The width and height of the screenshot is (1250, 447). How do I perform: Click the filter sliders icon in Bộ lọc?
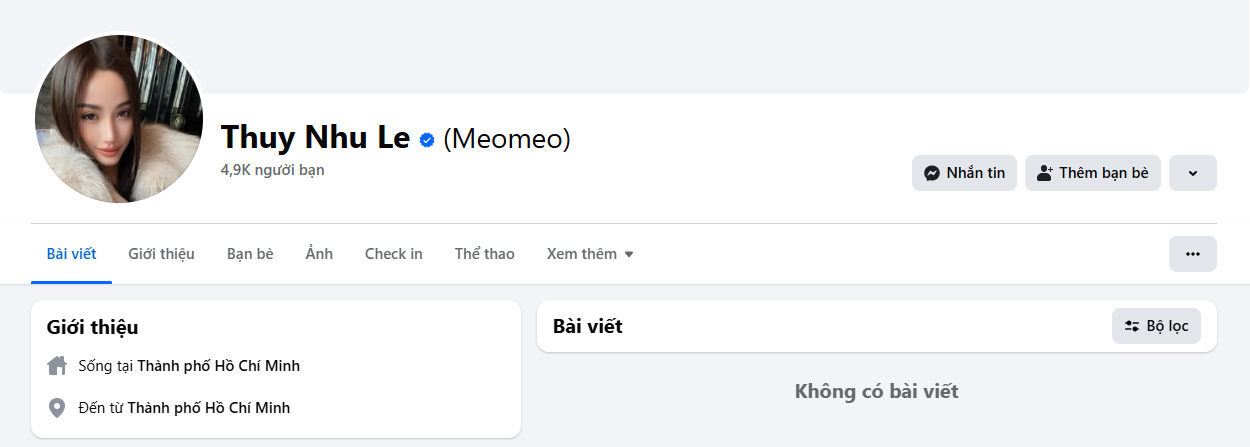point(1132,326)
